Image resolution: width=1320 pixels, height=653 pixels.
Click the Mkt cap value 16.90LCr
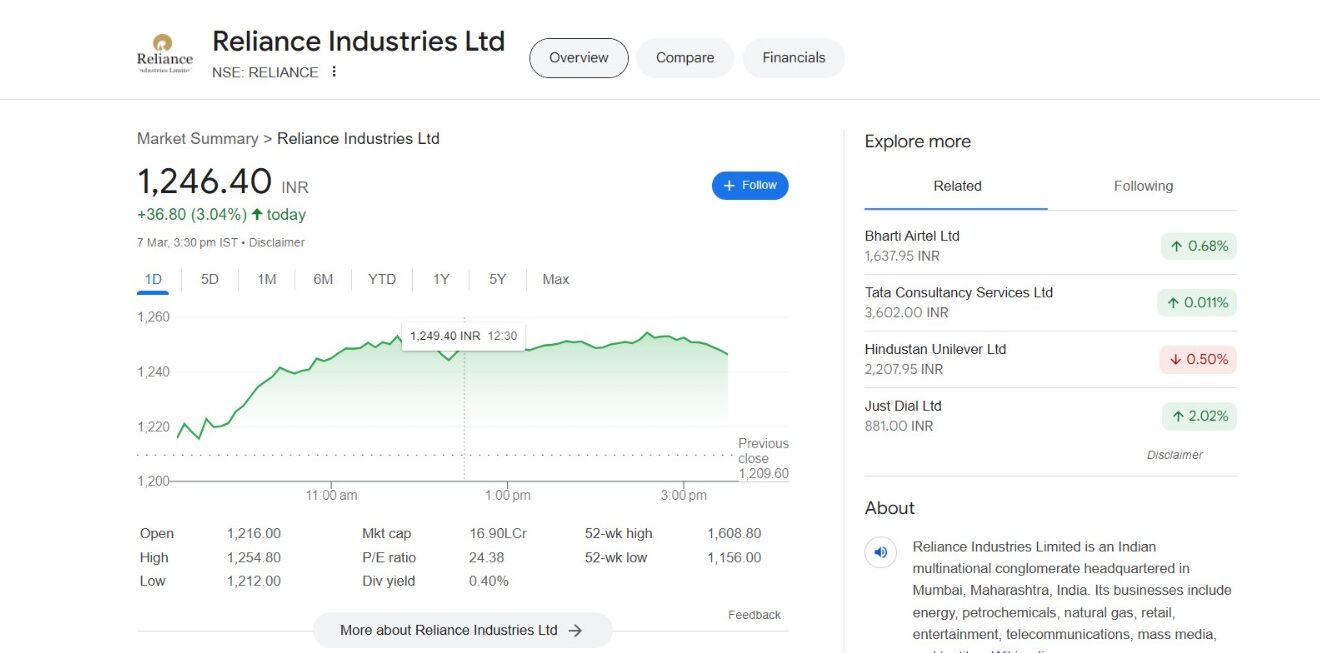498,534
